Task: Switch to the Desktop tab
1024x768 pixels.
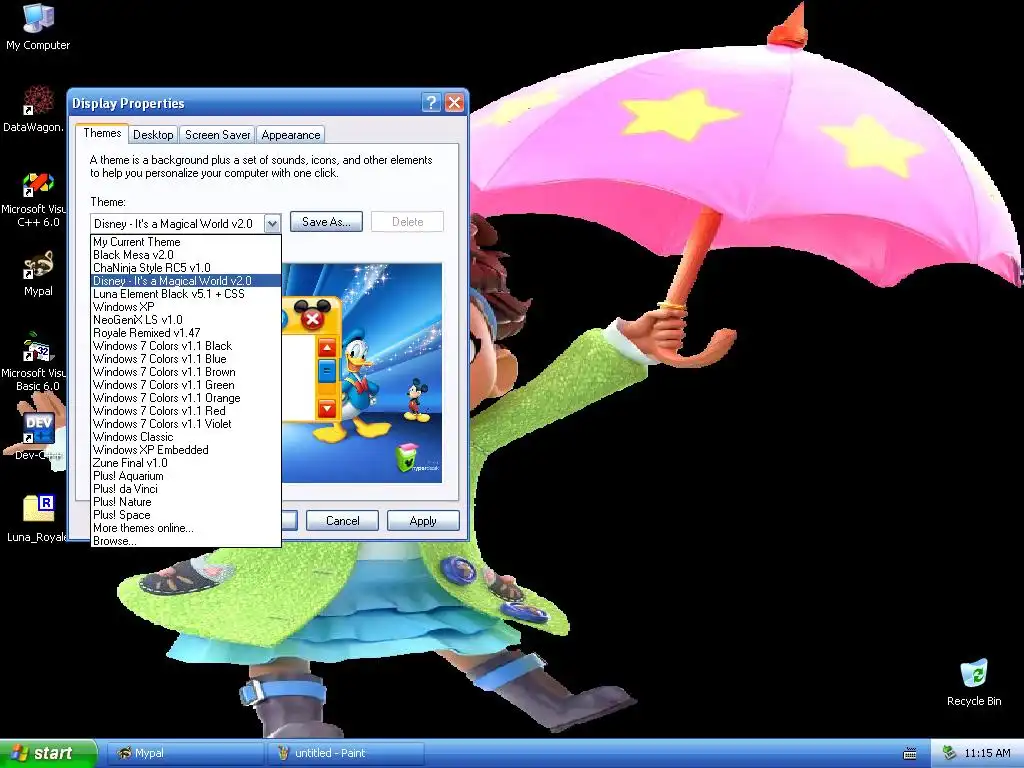Action: (x=153, y=135)
